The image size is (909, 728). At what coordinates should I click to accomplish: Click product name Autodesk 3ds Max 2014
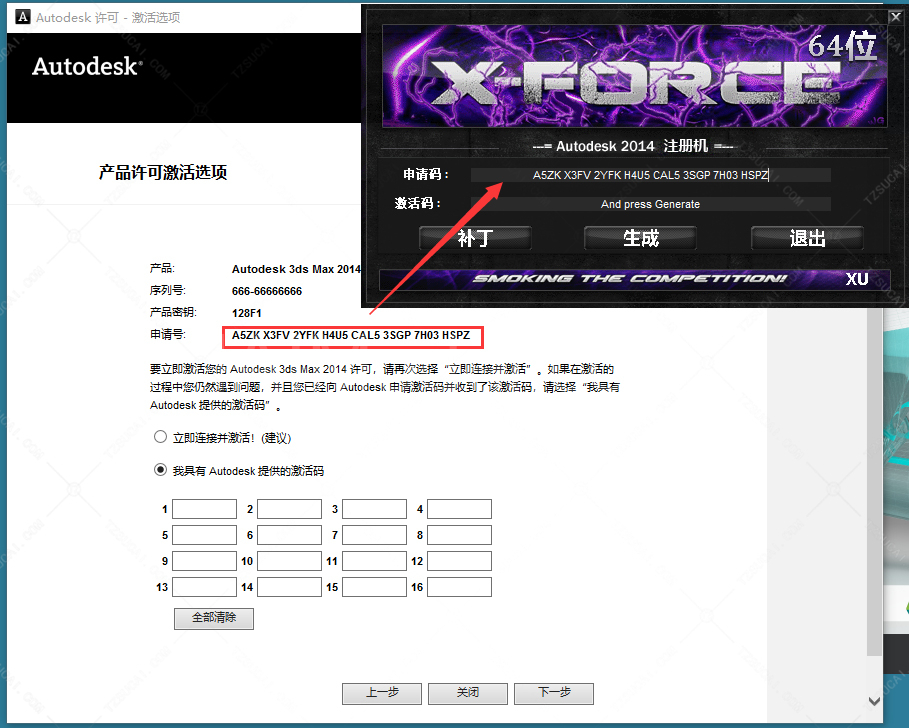click(296, 269)
